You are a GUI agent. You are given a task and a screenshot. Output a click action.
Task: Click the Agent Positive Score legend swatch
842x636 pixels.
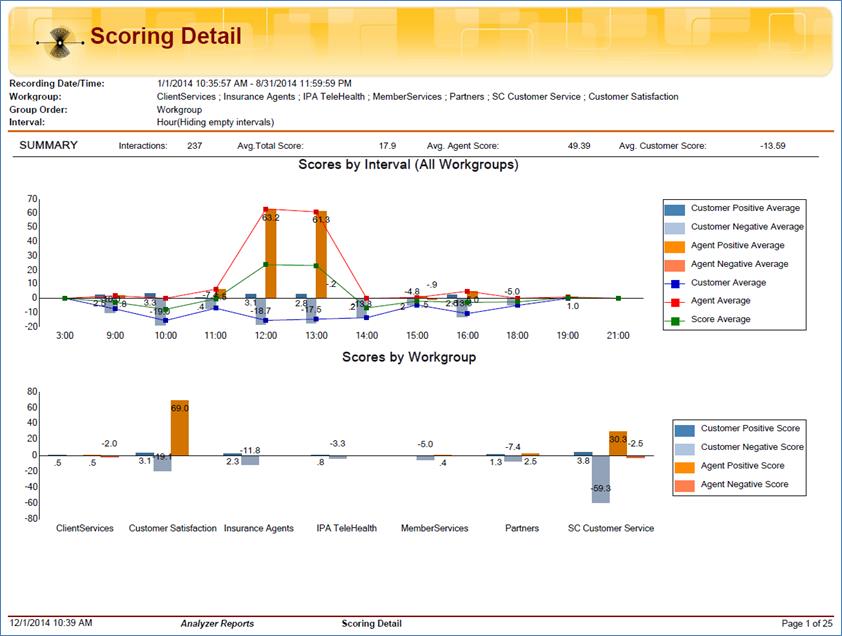pyautogui.click(x=685, y=467)
